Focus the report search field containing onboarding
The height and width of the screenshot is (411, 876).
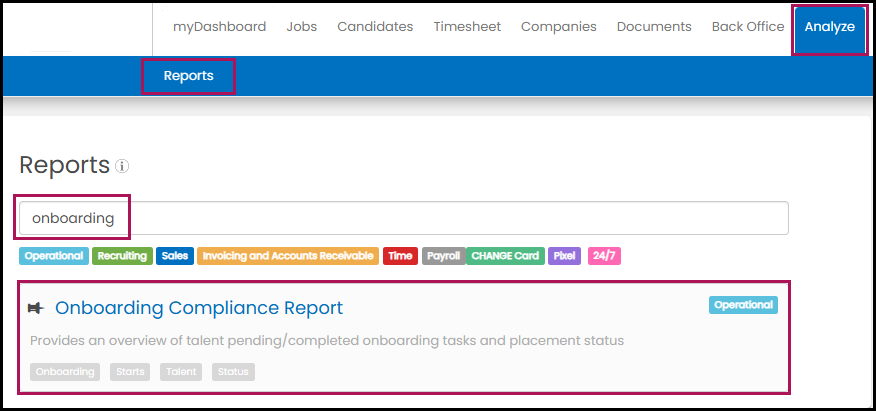click(x=404, y=218)
